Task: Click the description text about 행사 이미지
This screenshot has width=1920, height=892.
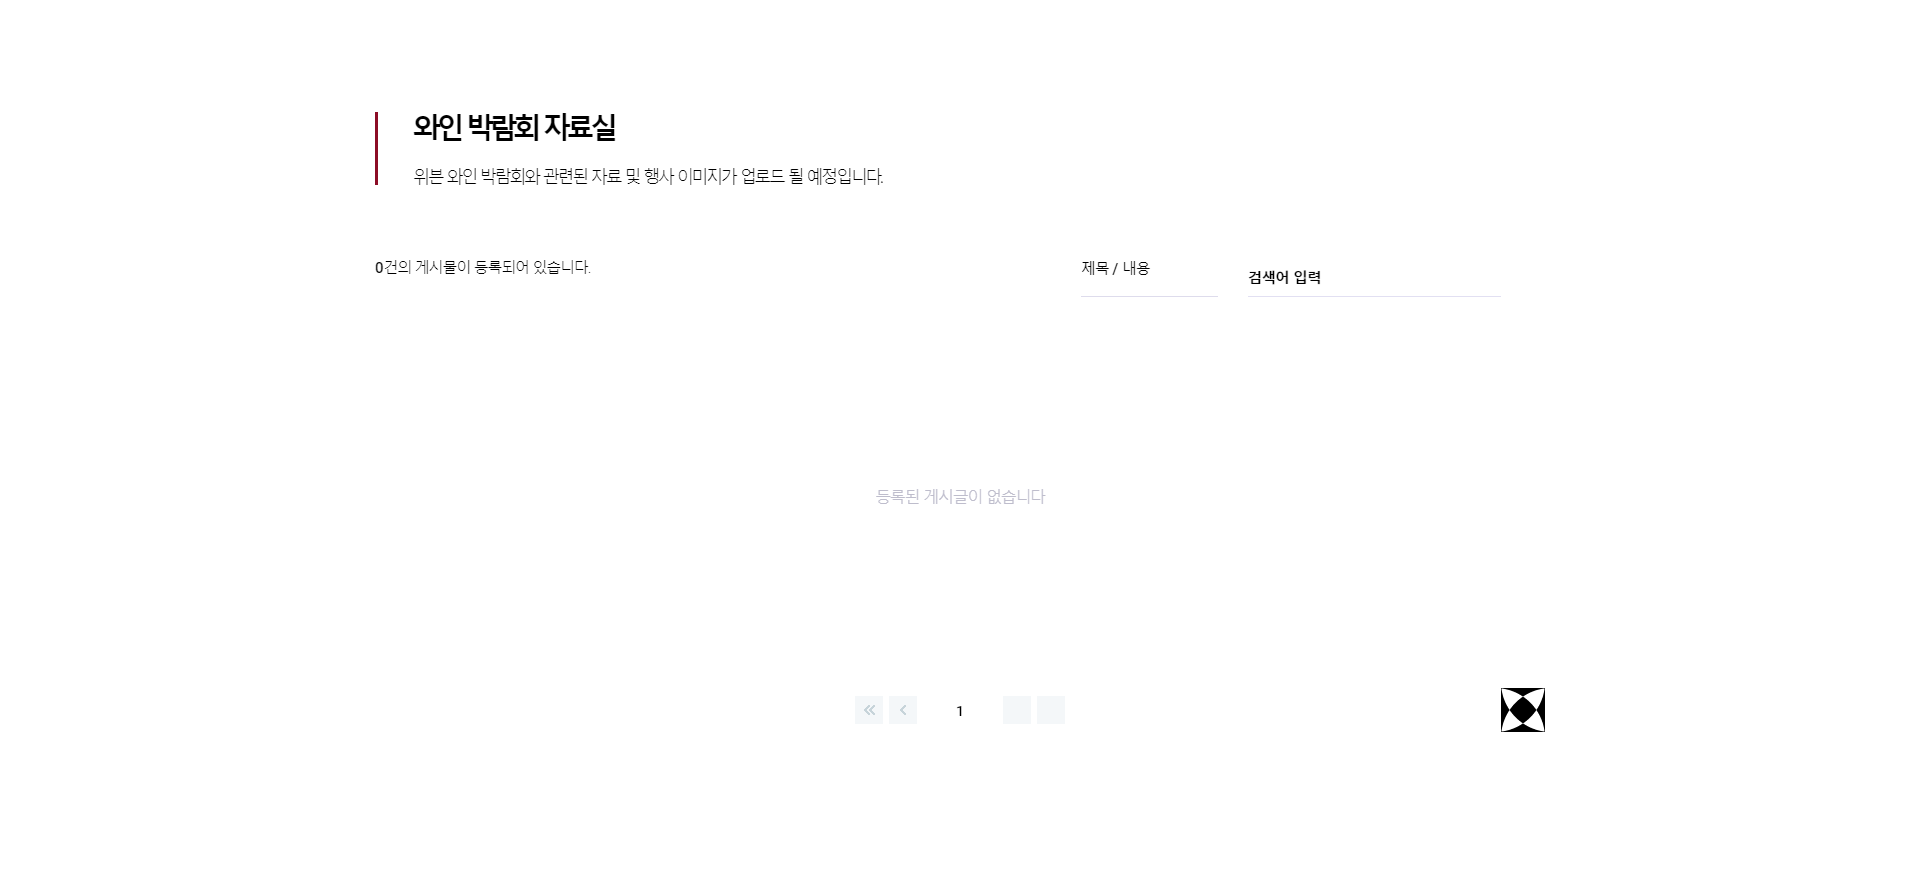Action: pyautogui.click(x=648, y=176)
